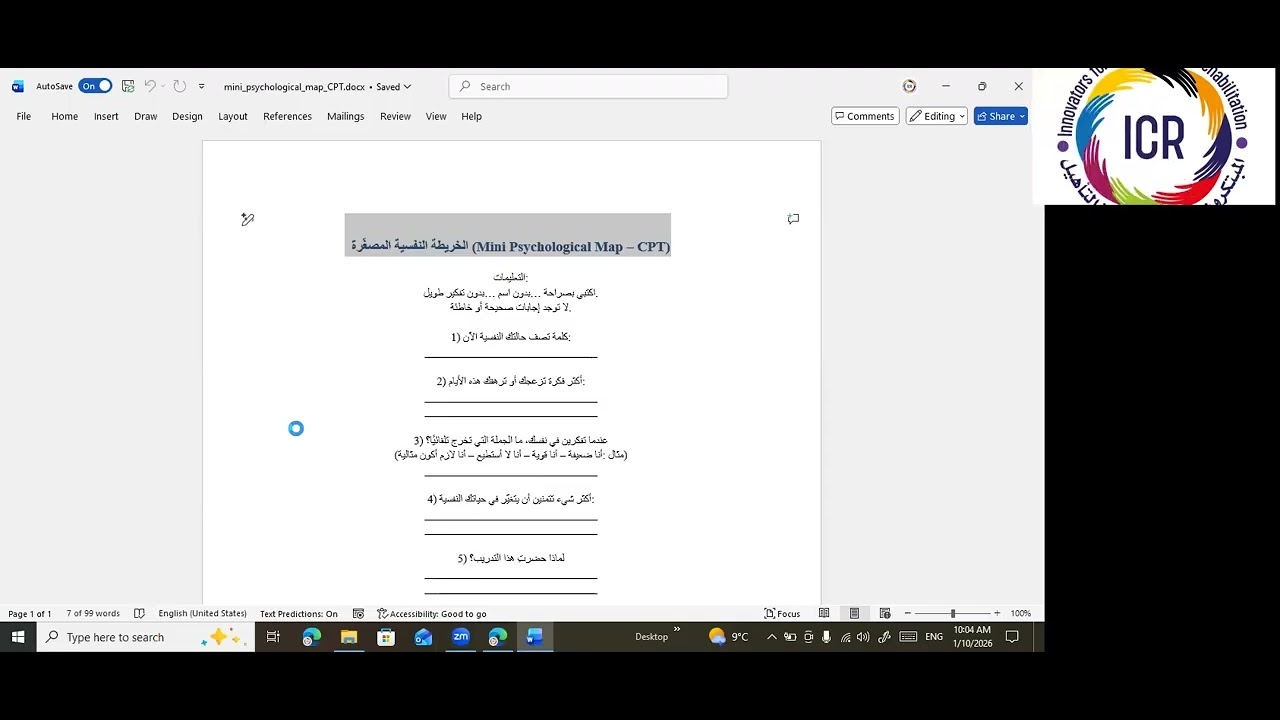
Task: Open the Mailings tab
Action: (x=345, y=116)
